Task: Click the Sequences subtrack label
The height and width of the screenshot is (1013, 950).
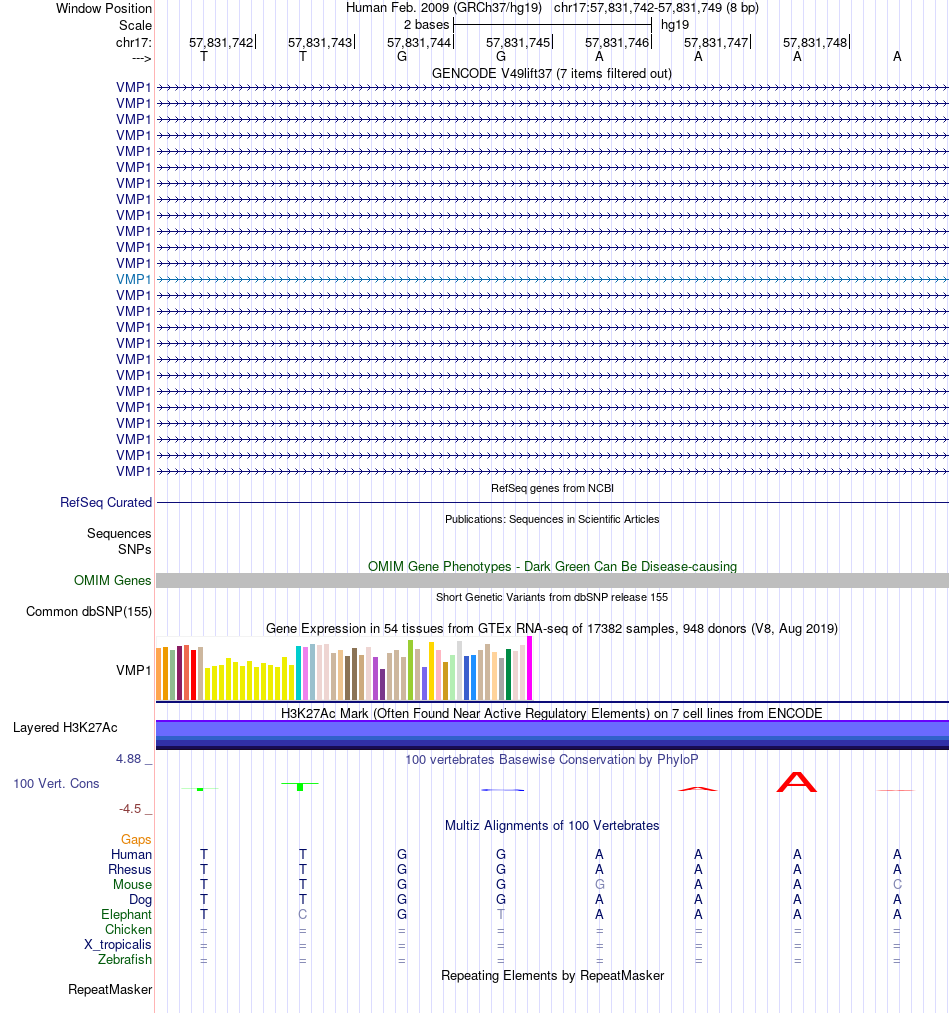Action: [x=119, y=533]
